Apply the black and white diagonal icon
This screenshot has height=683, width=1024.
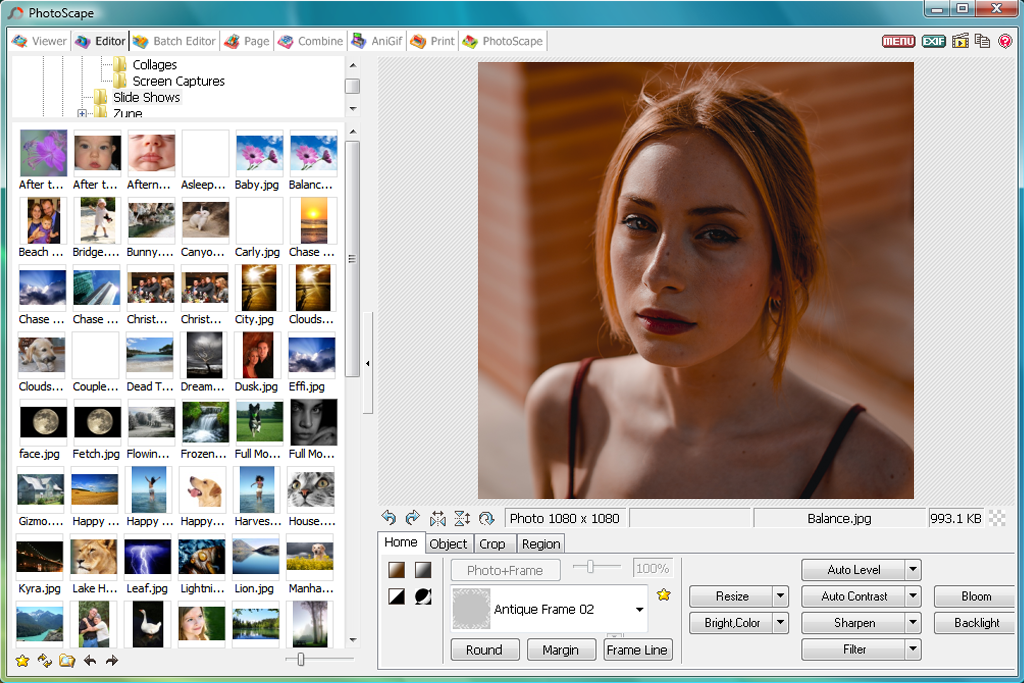tap(396, 596)
